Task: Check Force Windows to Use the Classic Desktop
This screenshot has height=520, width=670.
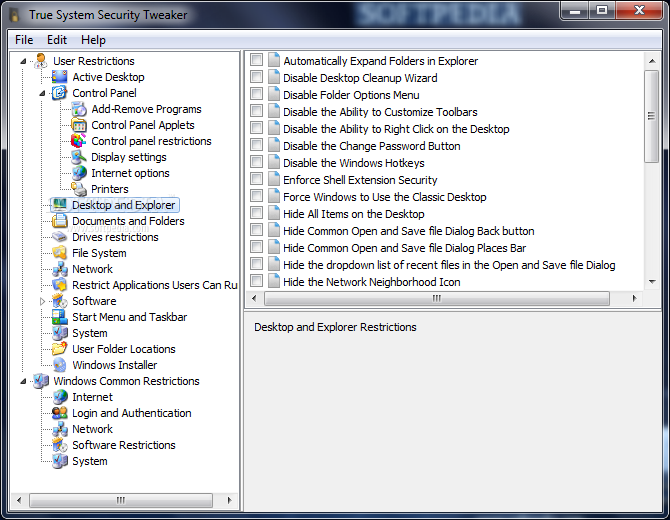Action: (x=256, y=196)
